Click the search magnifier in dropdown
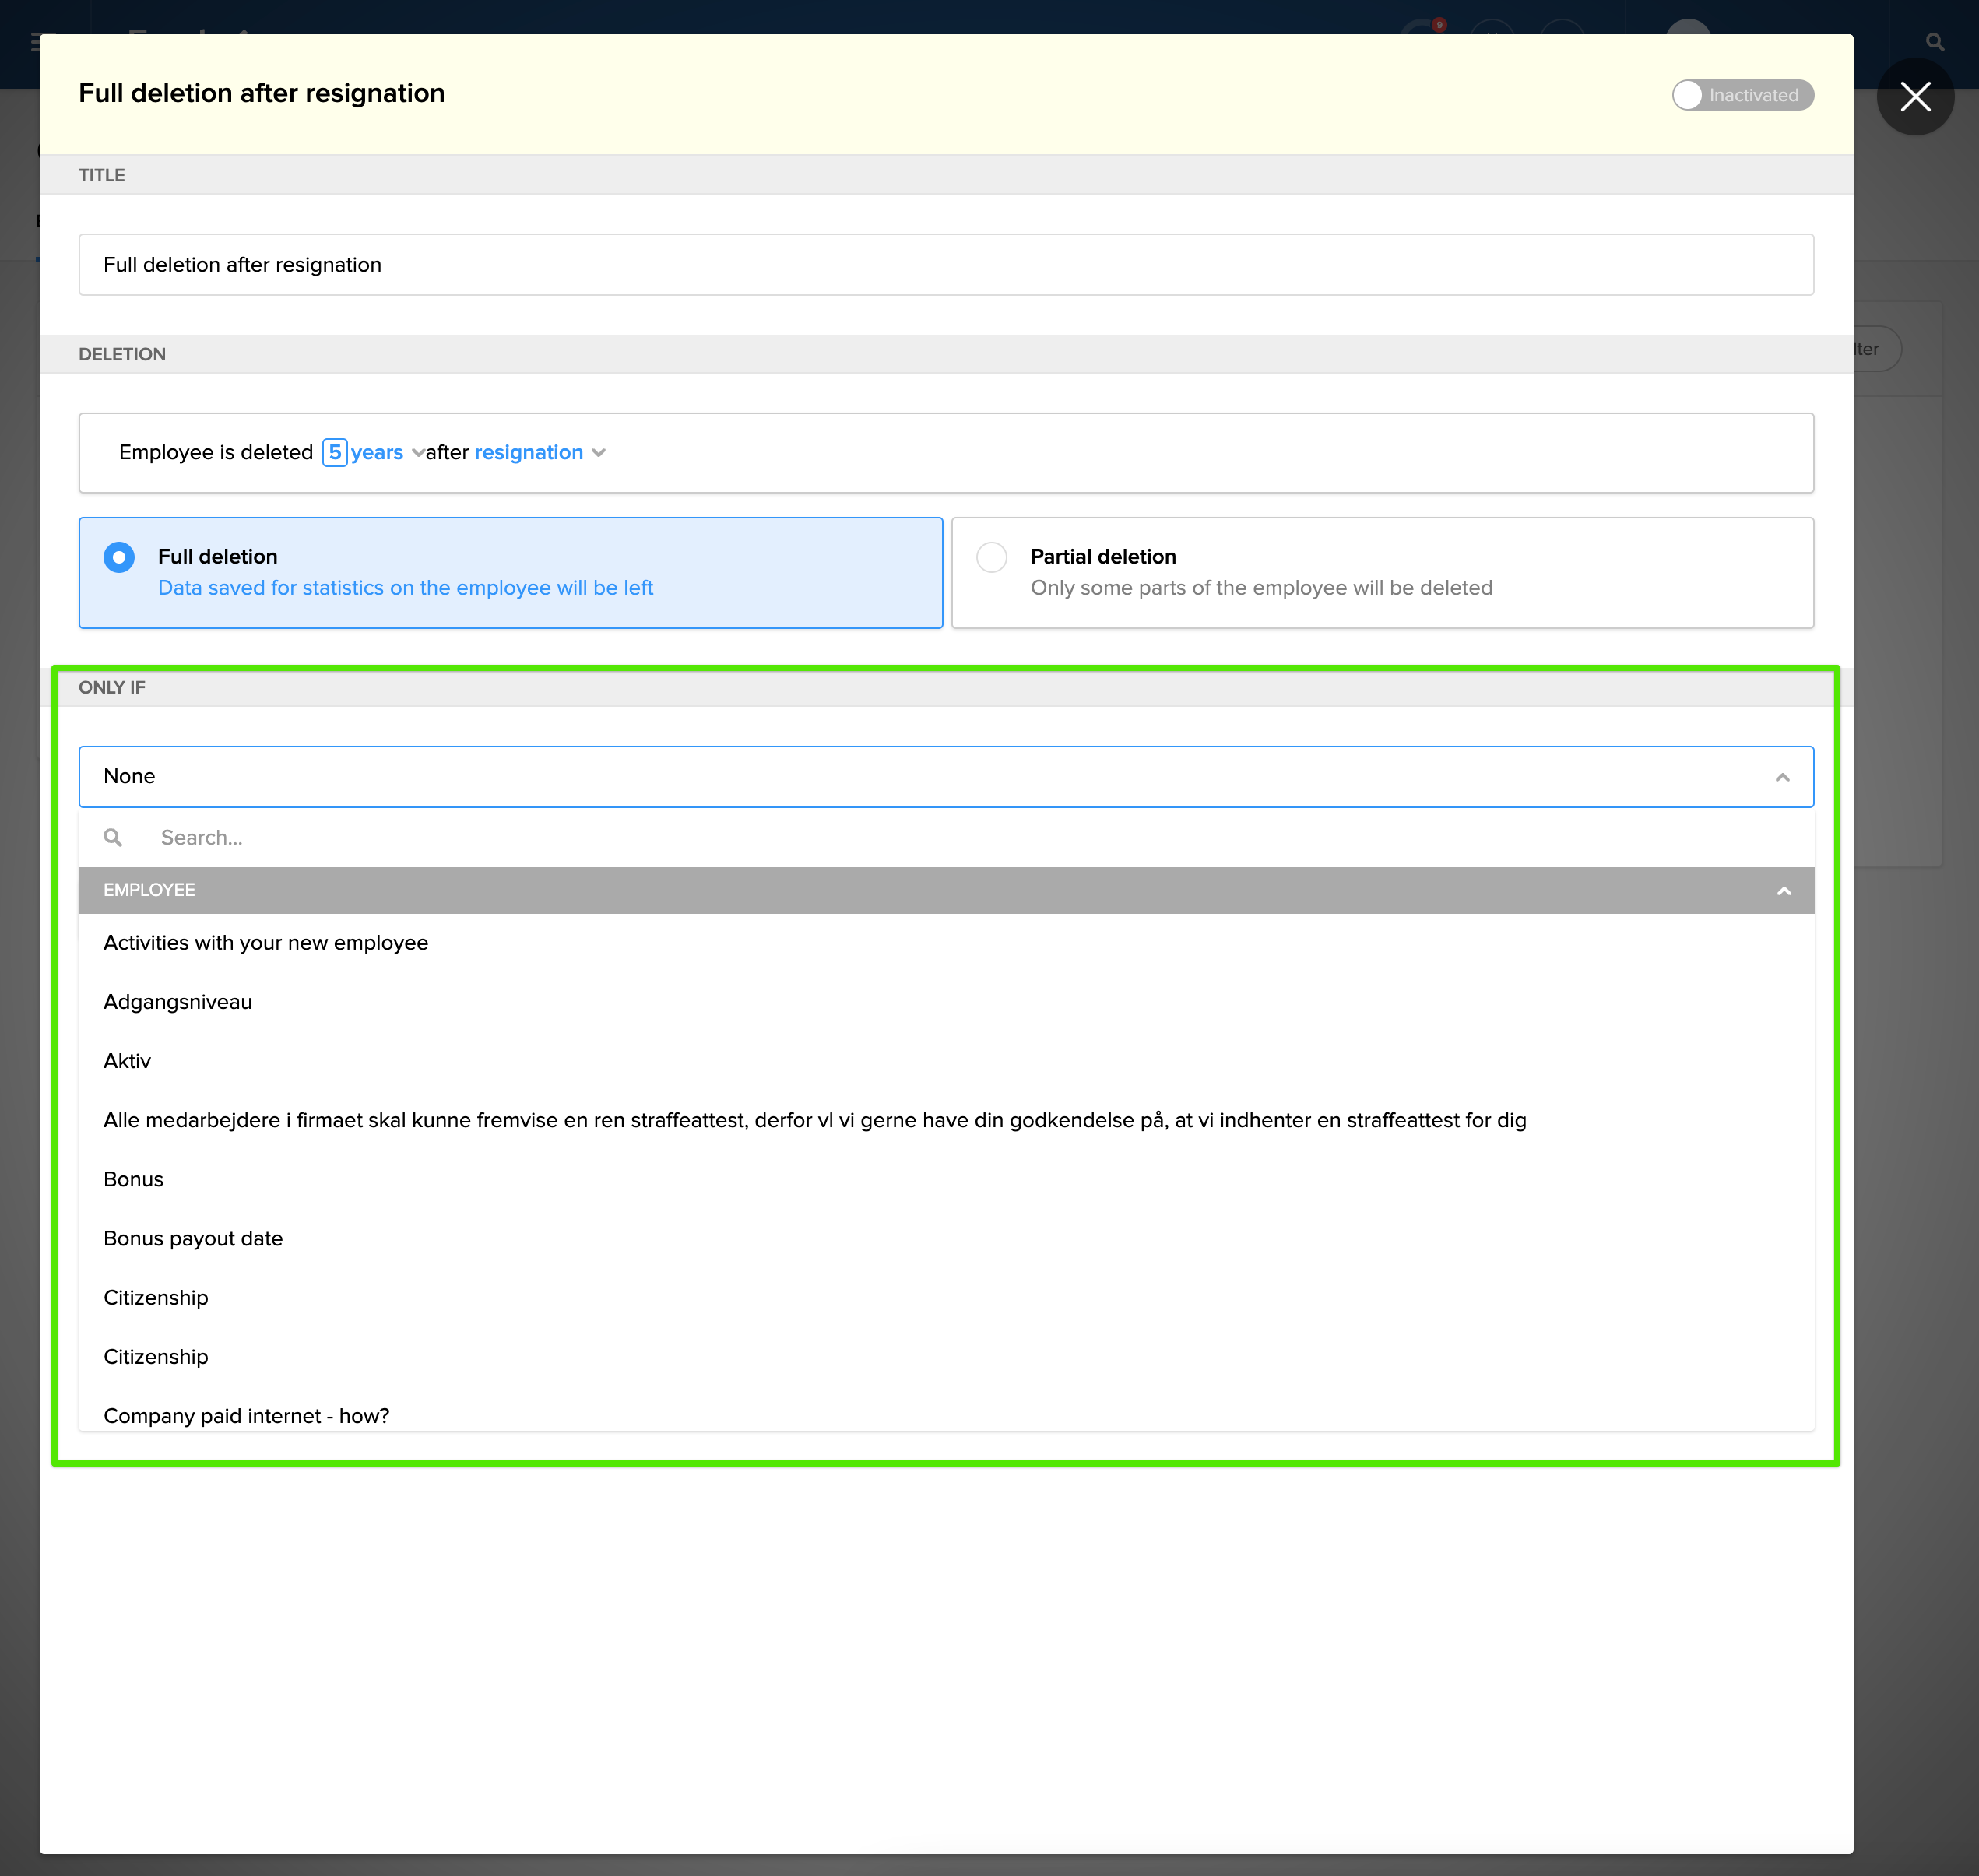Viewport: 1979px width, 1876px height. click(113, 838)
